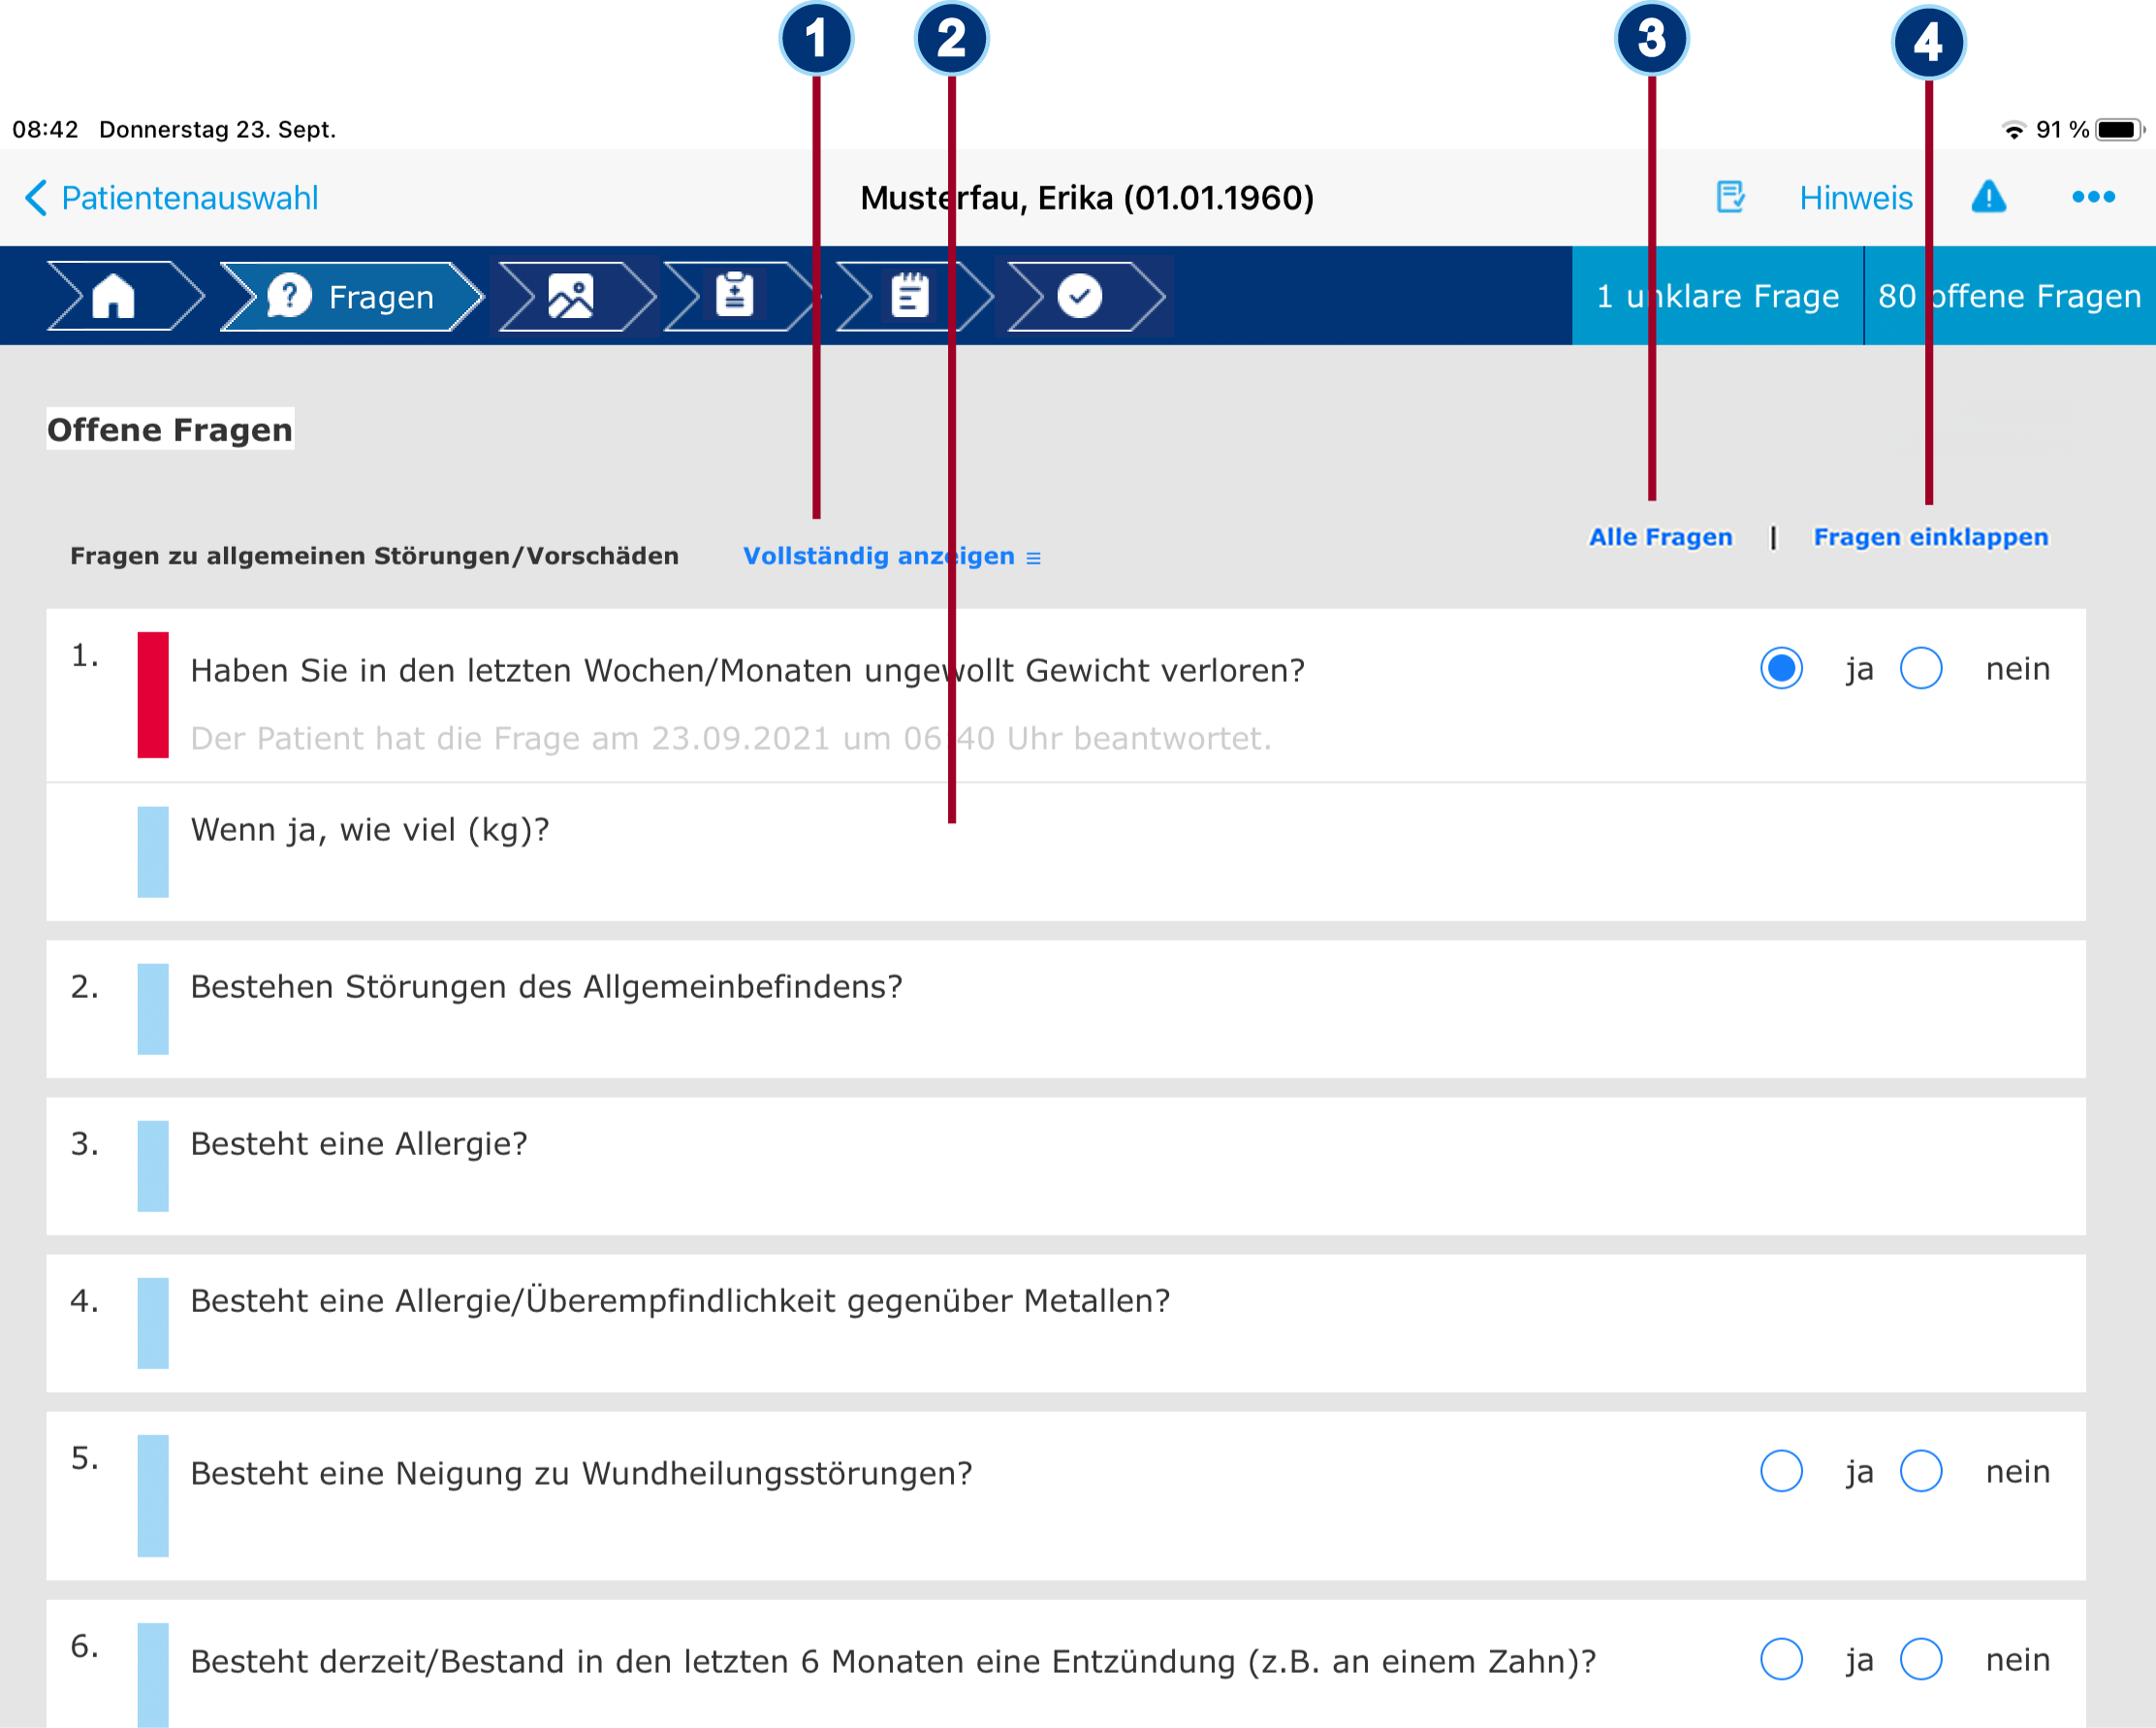Open the image step in the workflow bar
This screenshot has width=2156, height=1728.
point(576,296)
